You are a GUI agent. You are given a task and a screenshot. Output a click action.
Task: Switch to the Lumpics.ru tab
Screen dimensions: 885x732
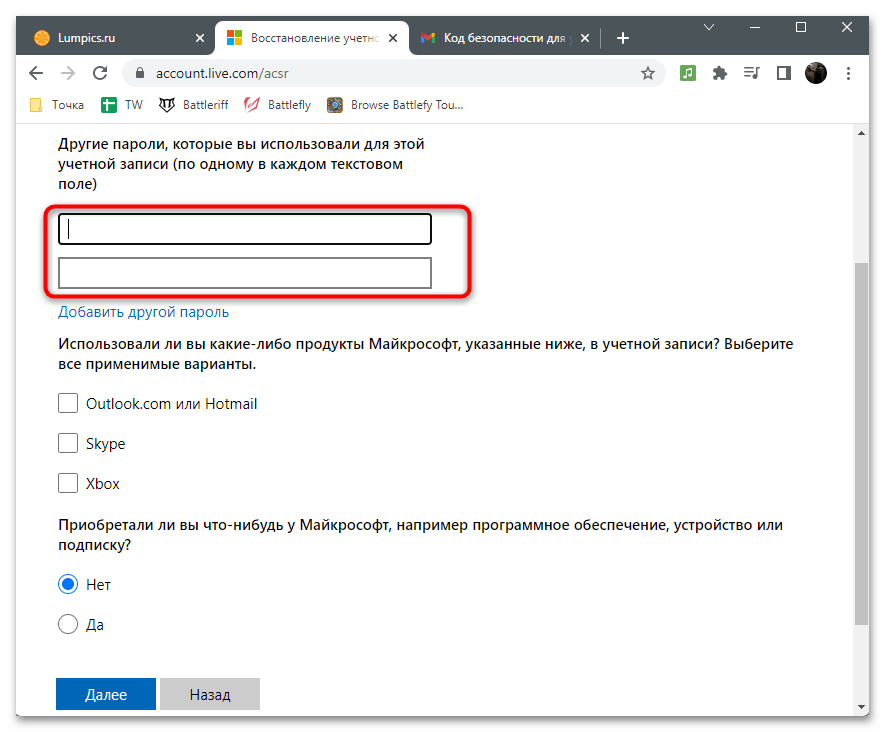click(x=115, y=38)
